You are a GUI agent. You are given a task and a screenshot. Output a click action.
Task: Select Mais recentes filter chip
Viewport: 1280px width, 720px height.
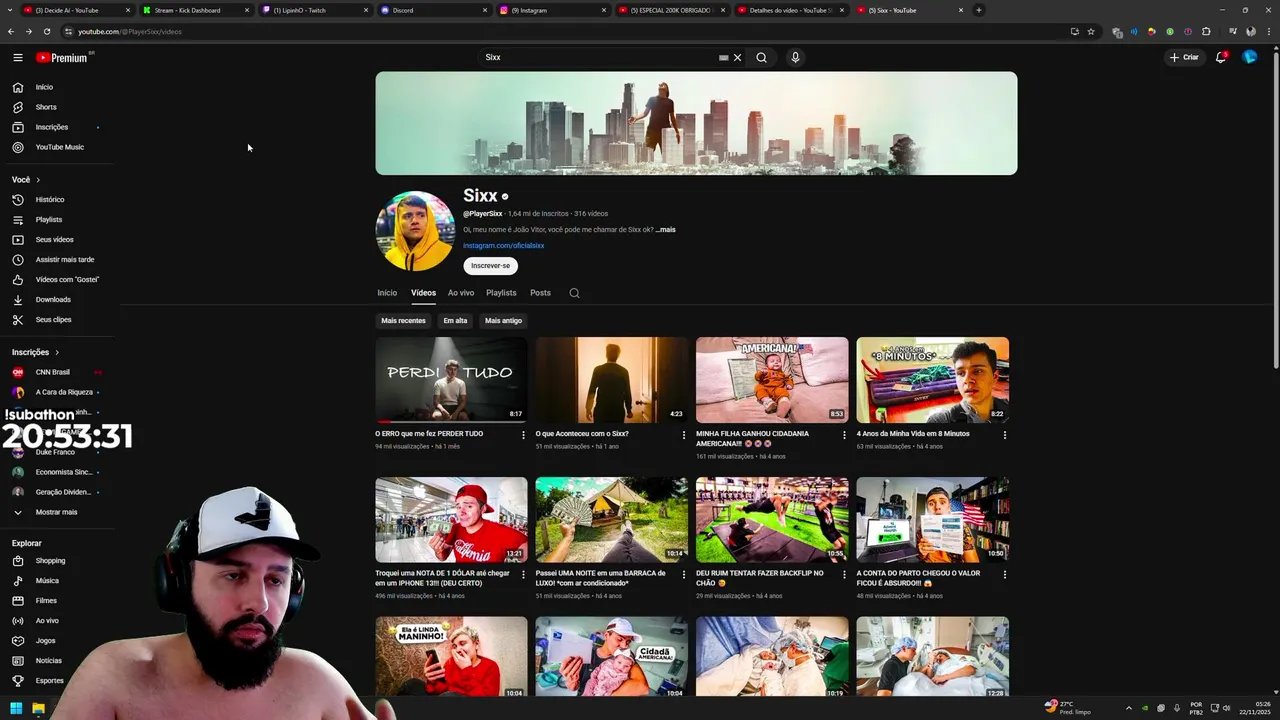403,321
